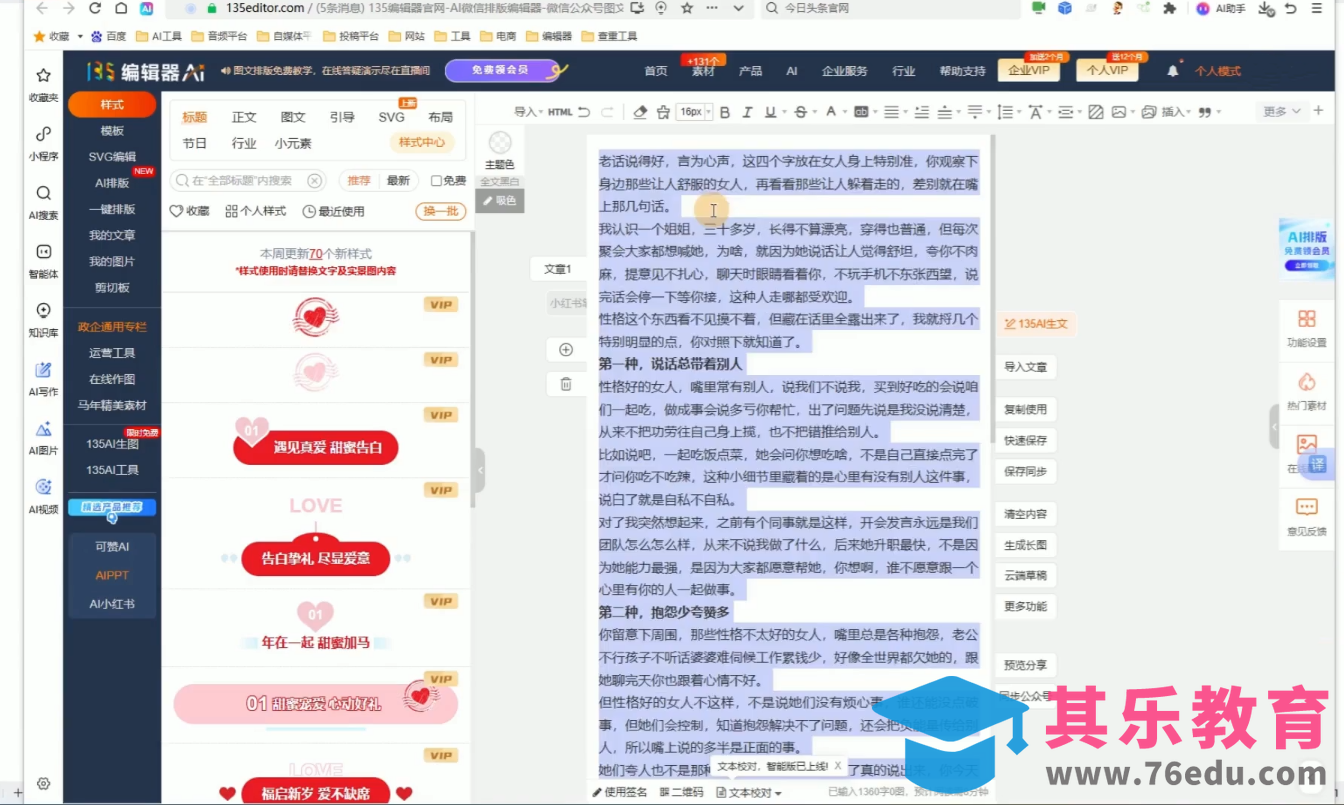
Task: Click the 主题色 theme color circle
Action: pos(500,143)
